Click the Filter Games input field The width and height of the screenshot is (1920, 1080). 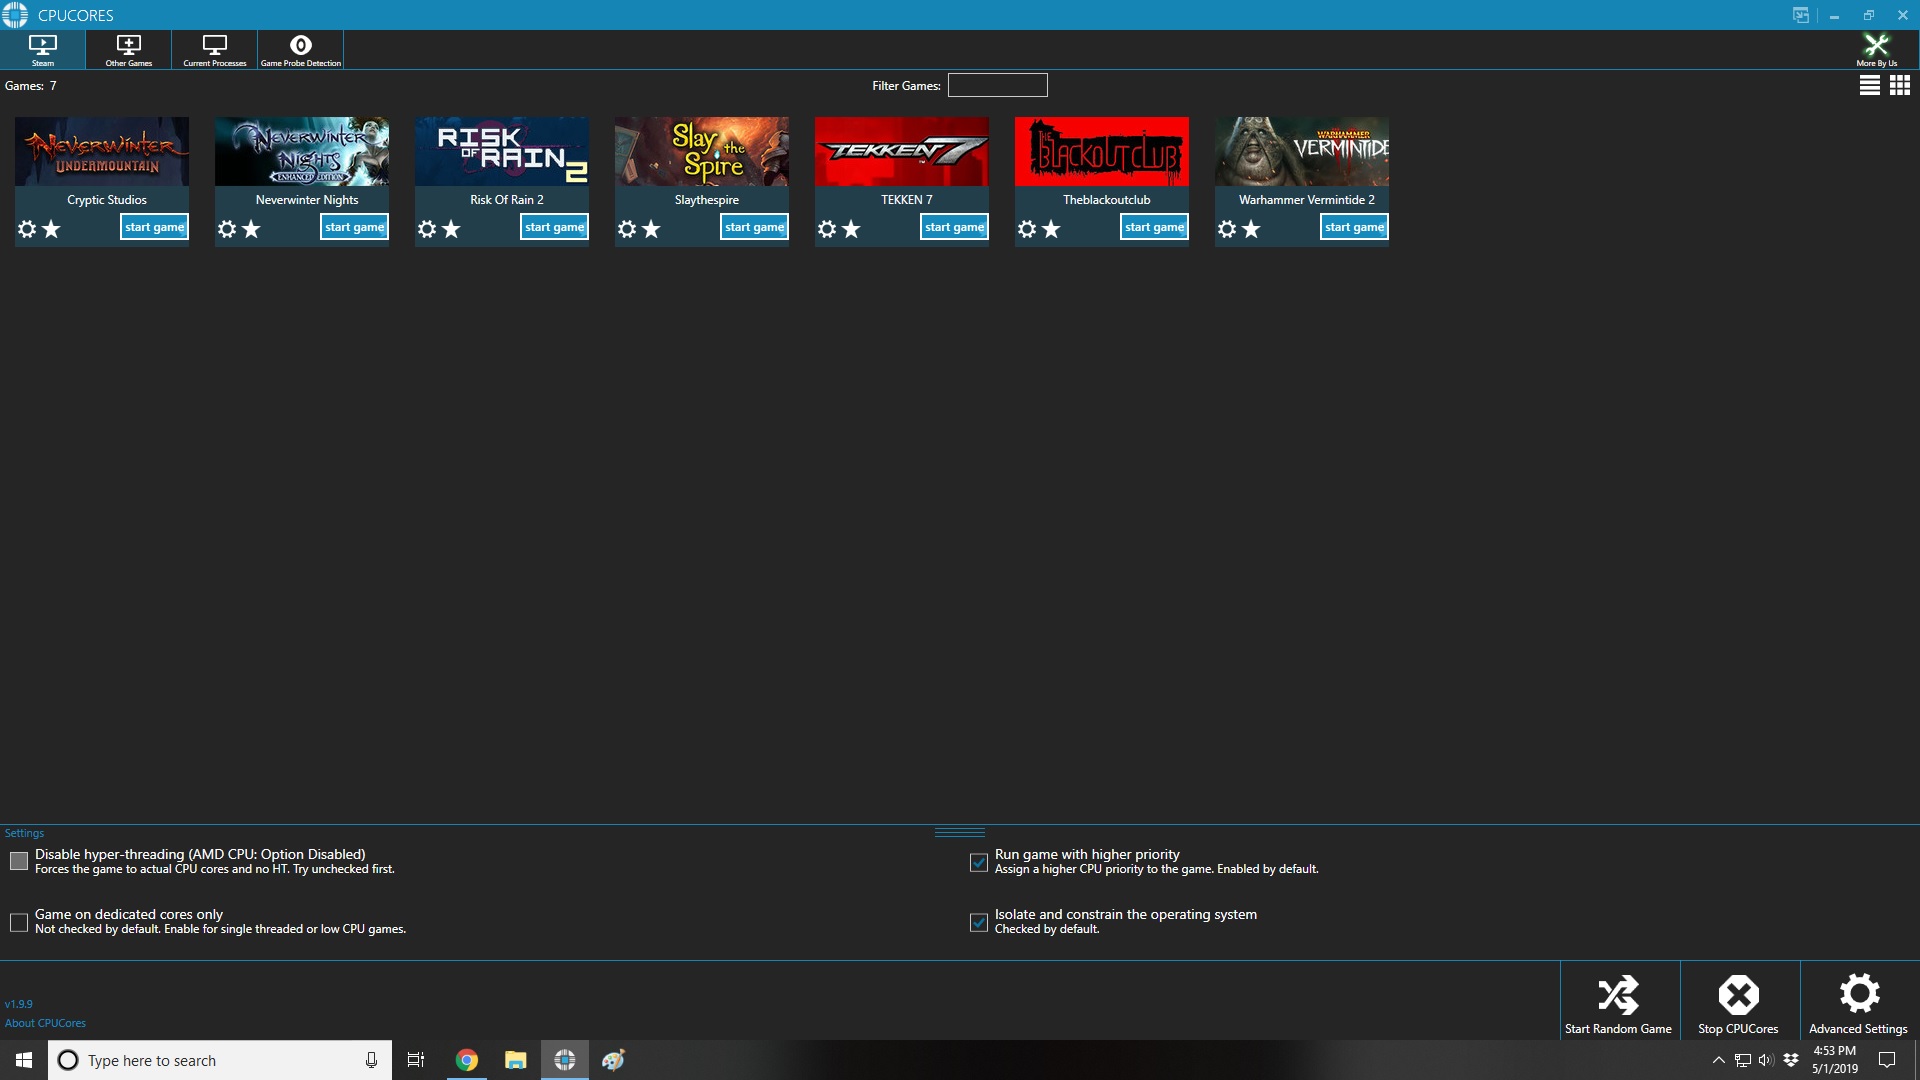[x=998, y=85]
